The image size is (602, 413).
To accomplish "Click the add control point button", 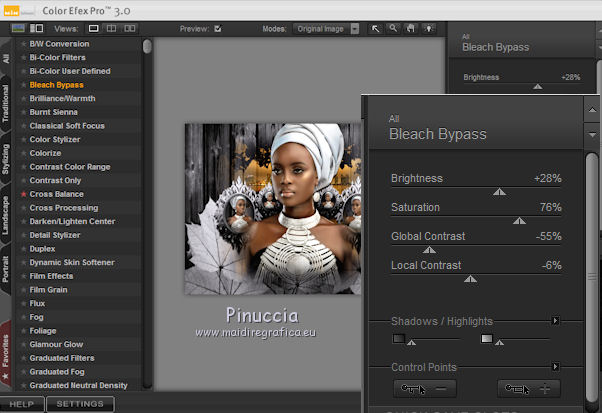I will pyautogui.click(x=529, y=388).
